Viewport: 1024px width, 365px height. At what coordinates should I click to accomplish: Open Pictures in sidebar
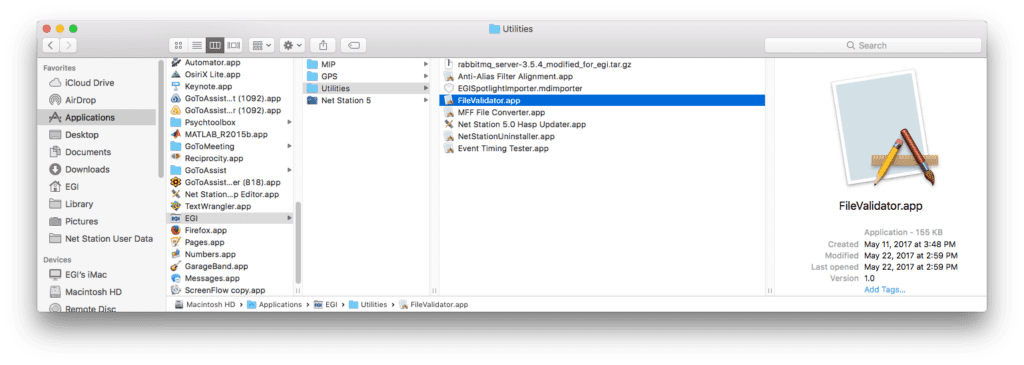coord(98,221)
